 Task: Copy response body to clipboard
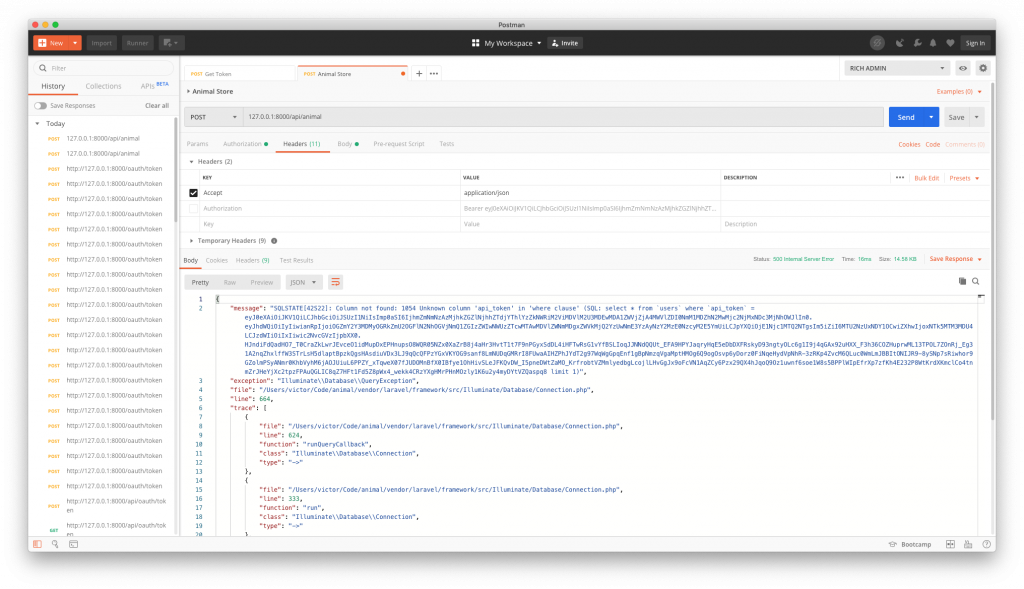(962, 281)
